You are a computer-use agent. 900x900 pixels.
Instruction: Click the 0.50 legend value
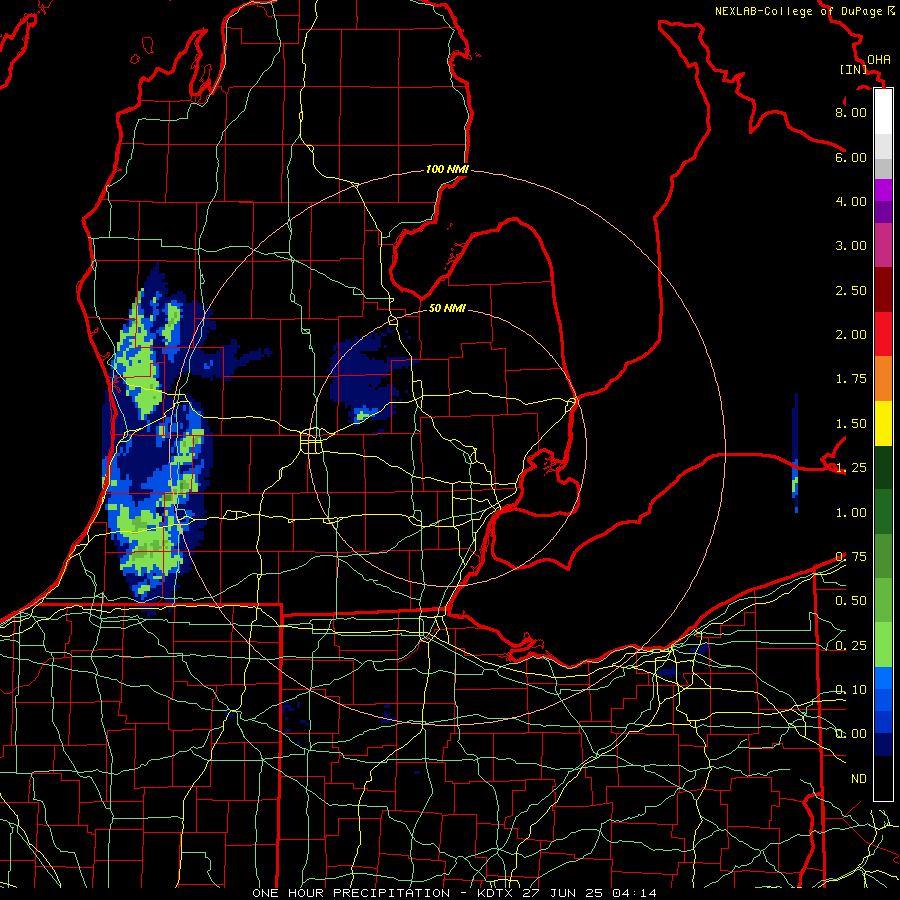(x=851, y=601)
